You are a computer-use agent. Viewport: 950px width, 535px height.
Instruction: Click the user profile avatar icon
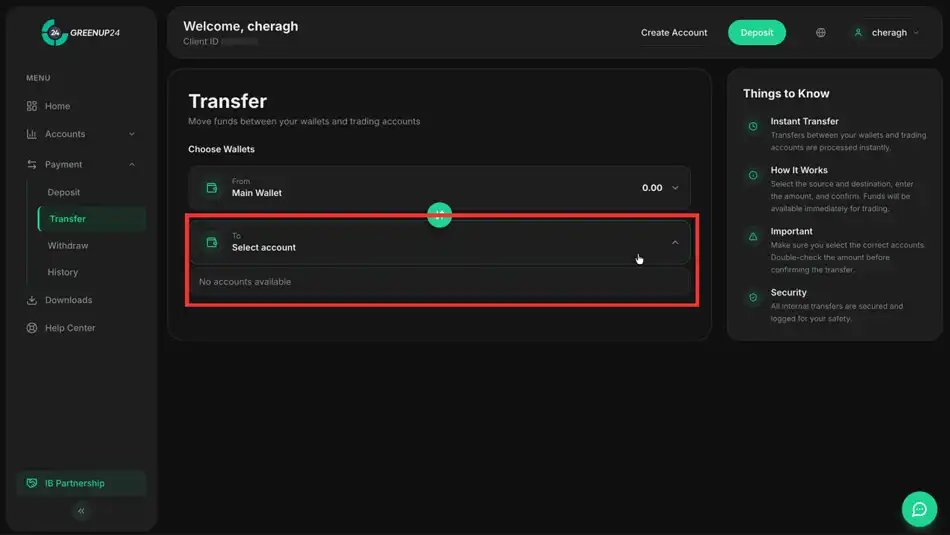coord(858,33)
